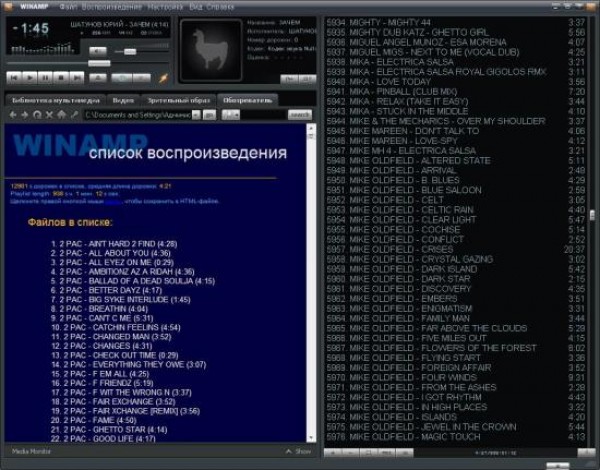Click the orange lightning bolt icon

click(163, 78)
